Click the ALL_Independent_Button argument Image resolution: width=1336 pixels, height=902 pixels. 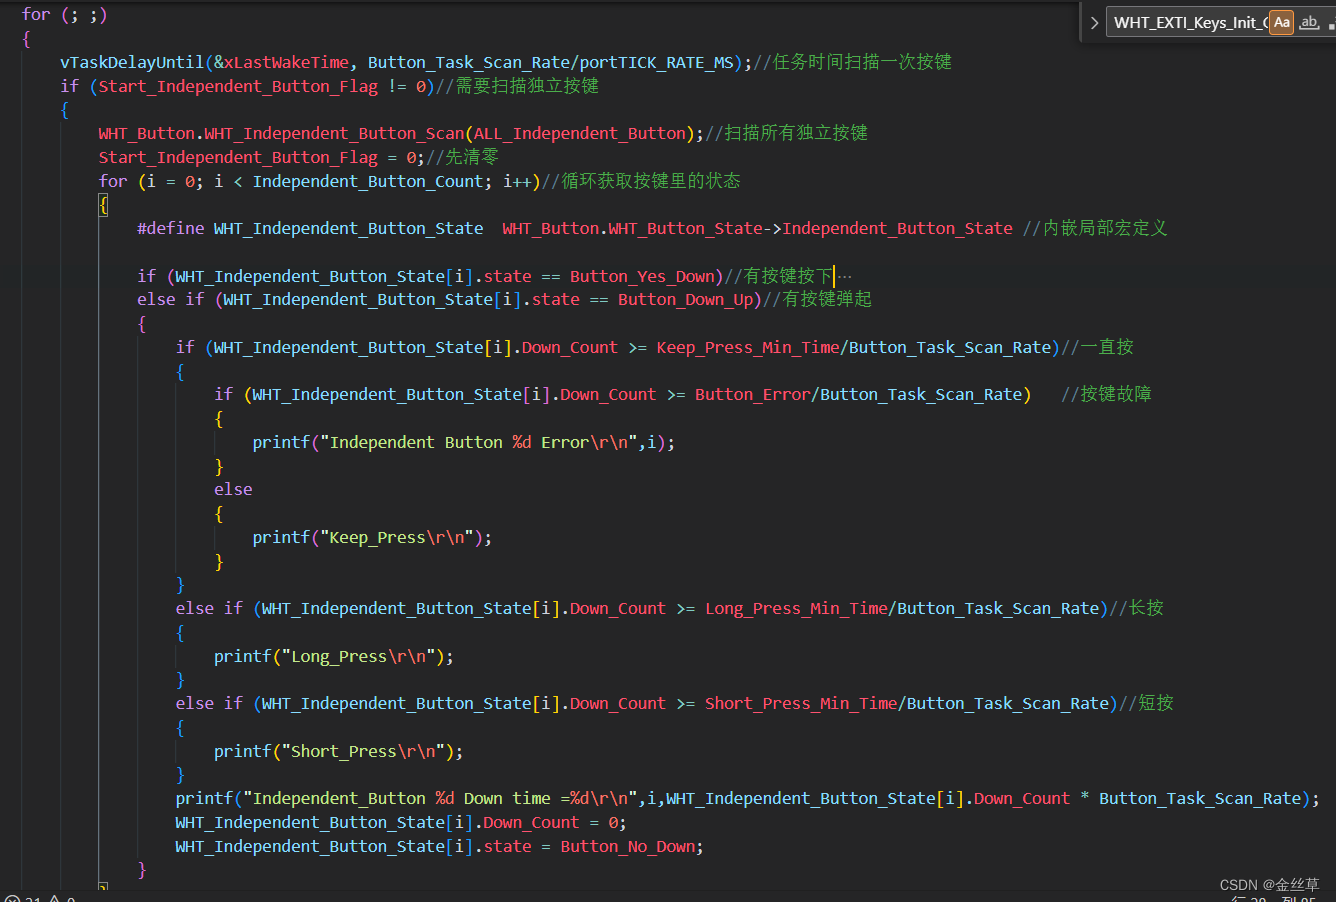[580, 133]
